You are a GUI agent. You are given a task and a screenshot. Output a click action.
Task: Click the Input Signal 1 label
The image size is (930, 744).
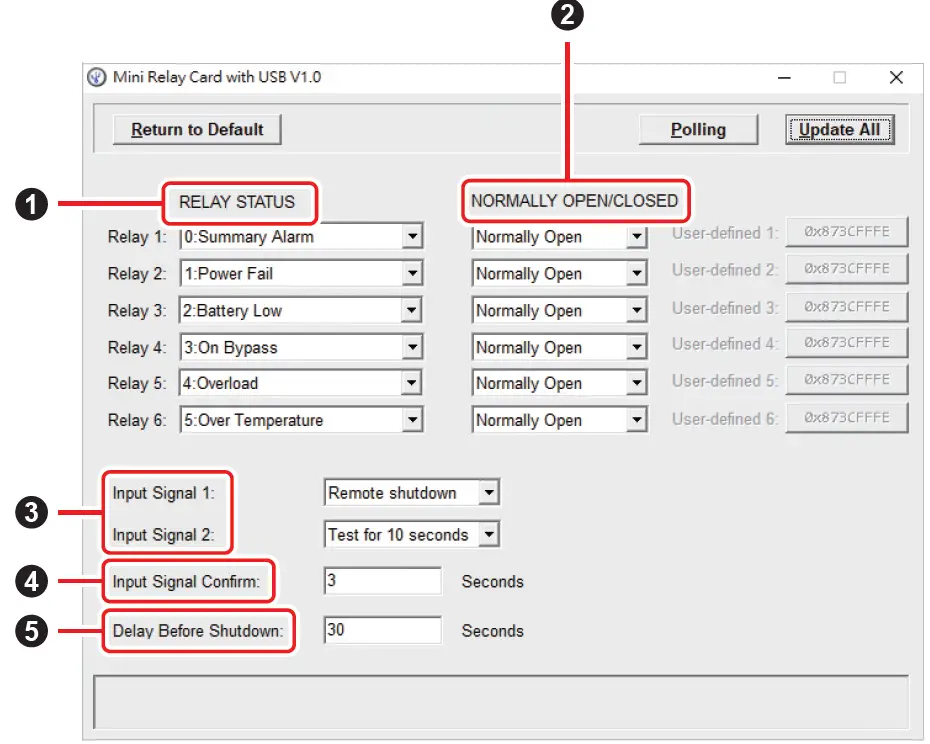(x=164, y=493)
